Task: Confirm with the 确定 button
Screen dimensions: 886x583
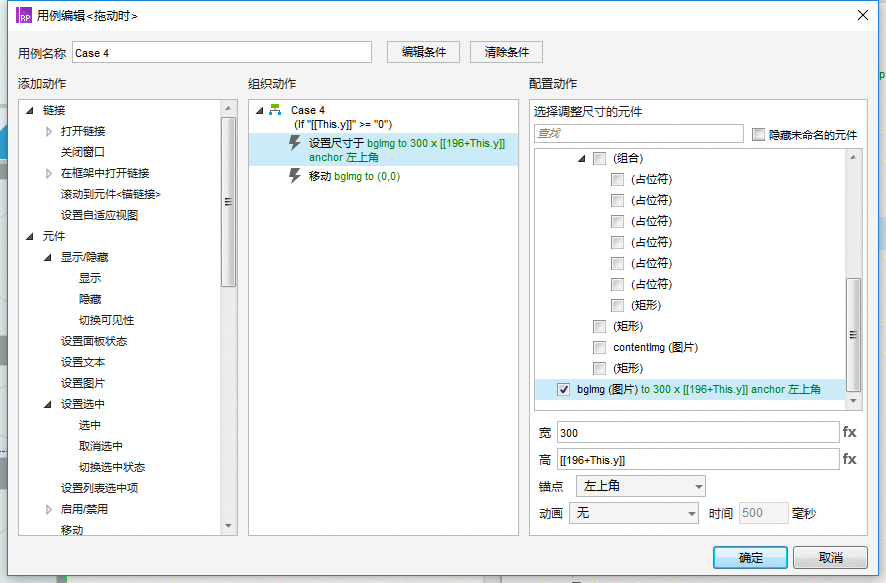Action: [x=750, y=557]
